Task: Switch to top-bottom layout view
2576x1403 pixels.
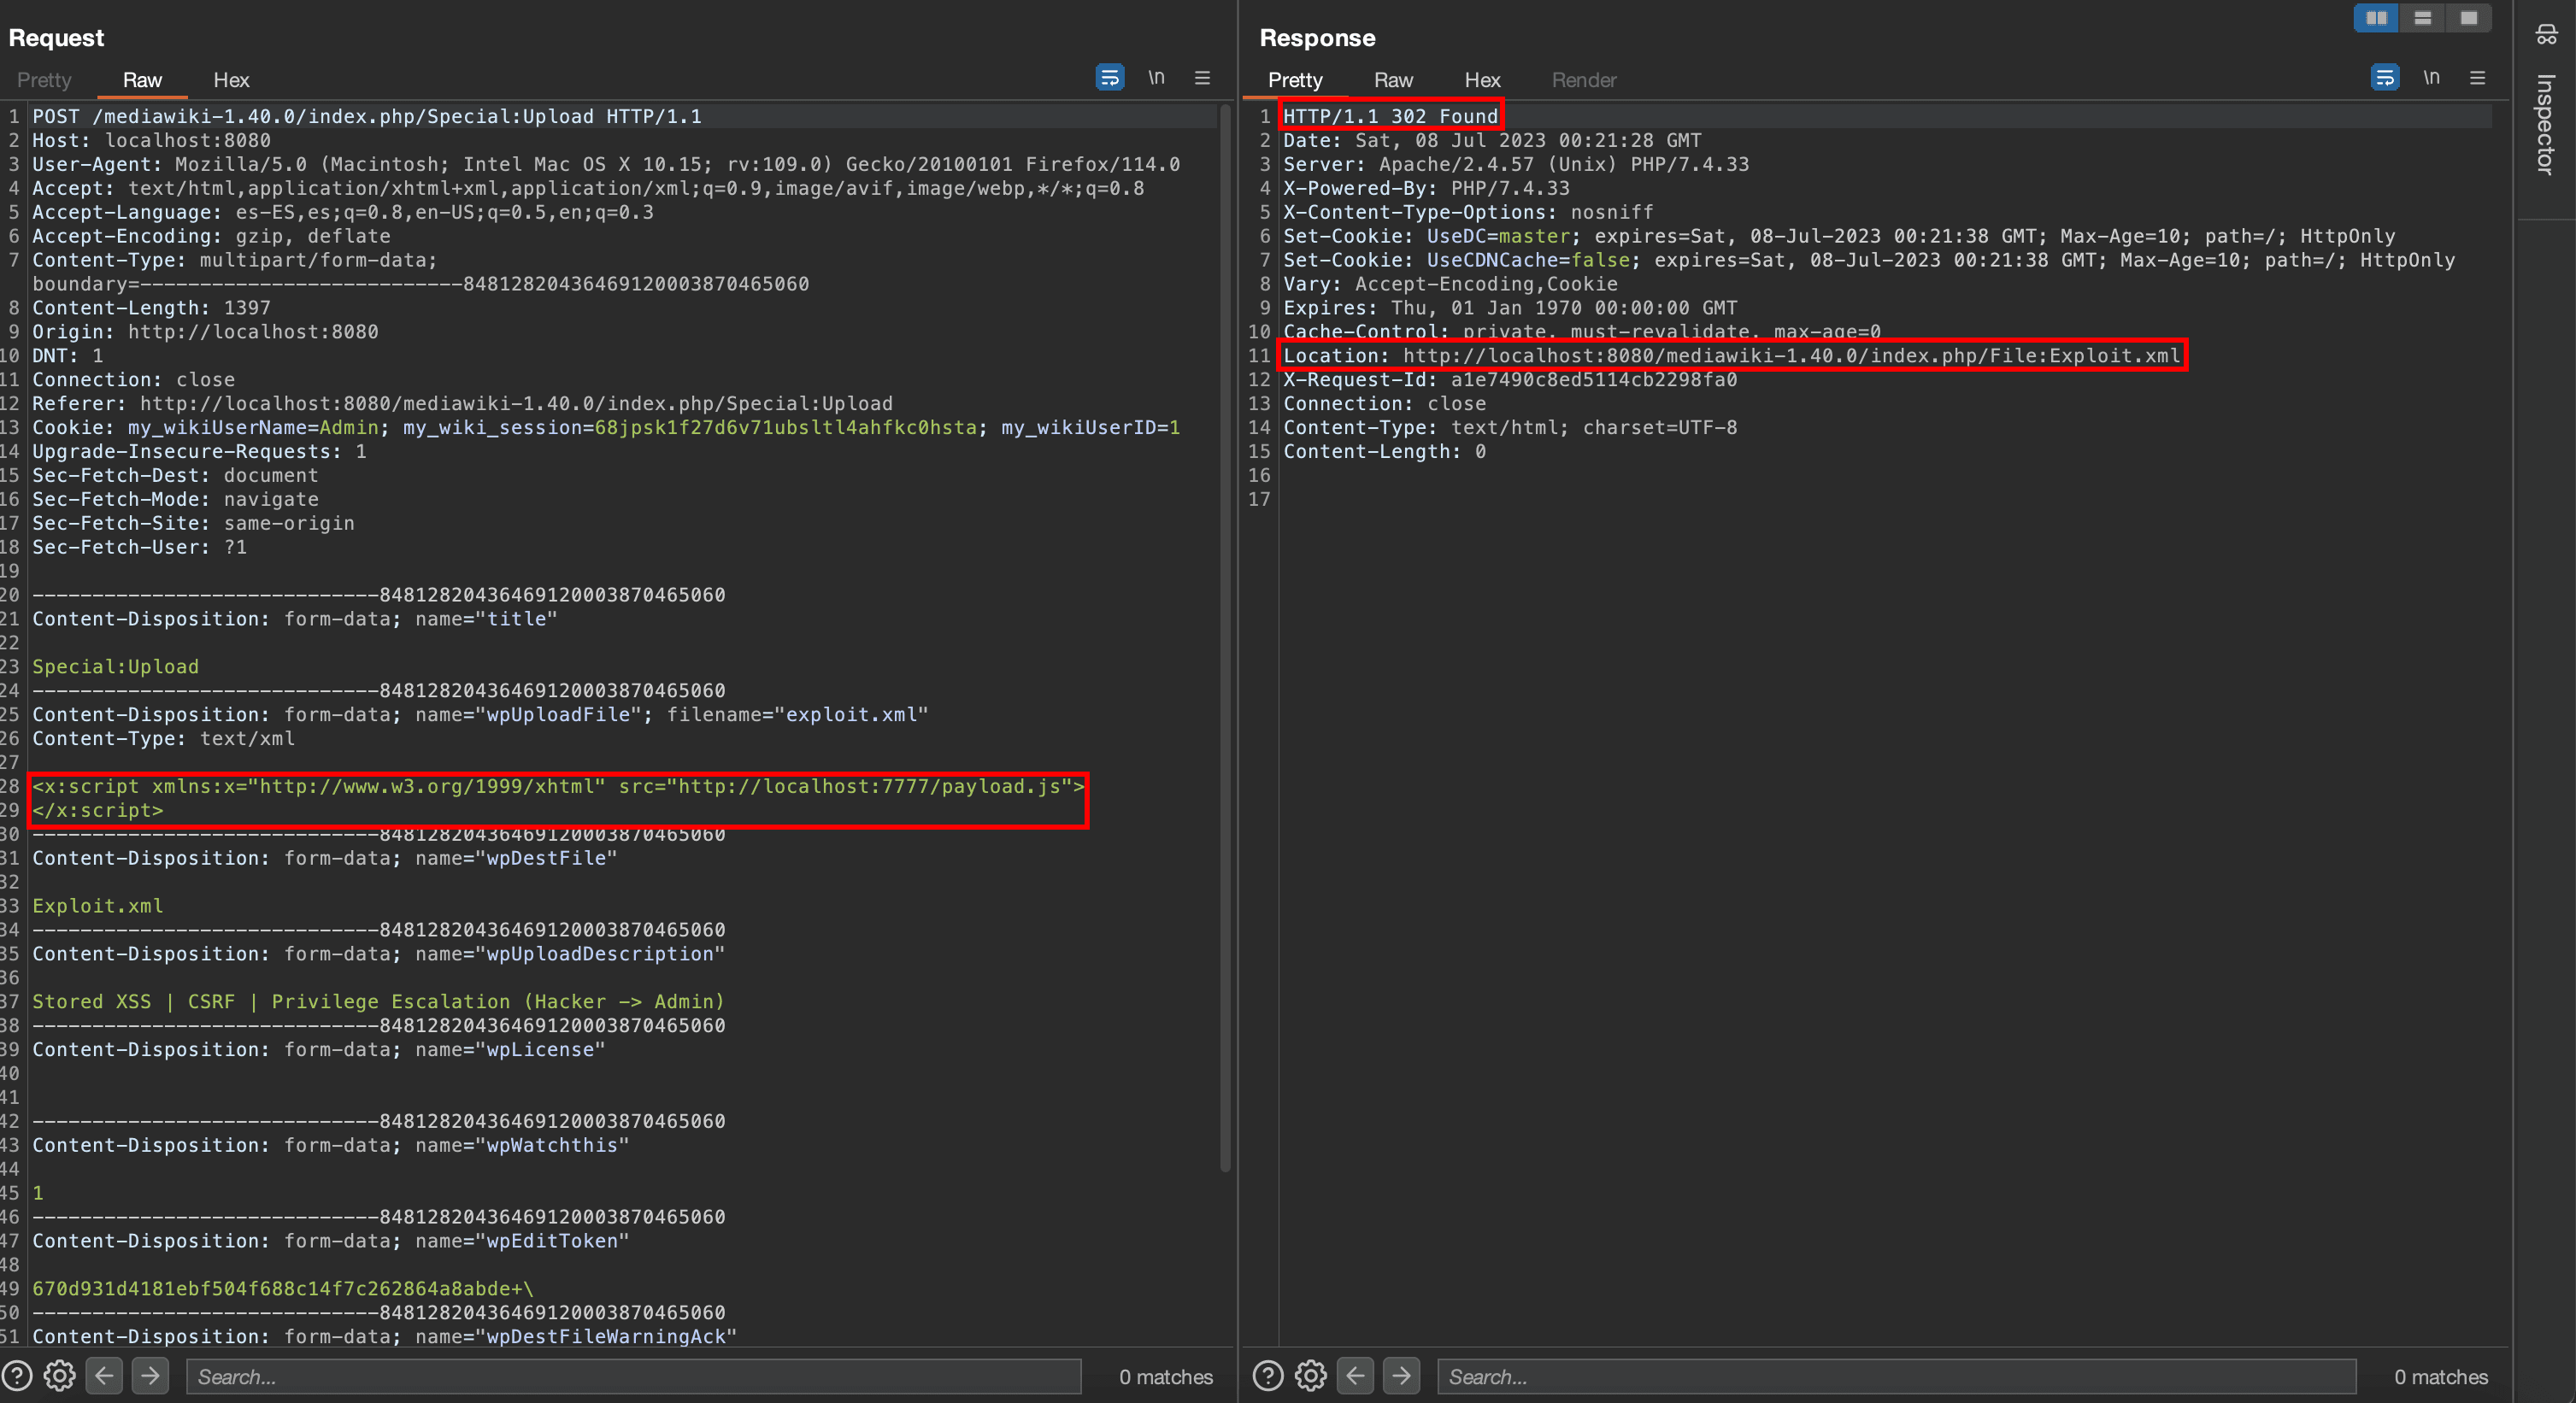Action: coord(2422,18)
